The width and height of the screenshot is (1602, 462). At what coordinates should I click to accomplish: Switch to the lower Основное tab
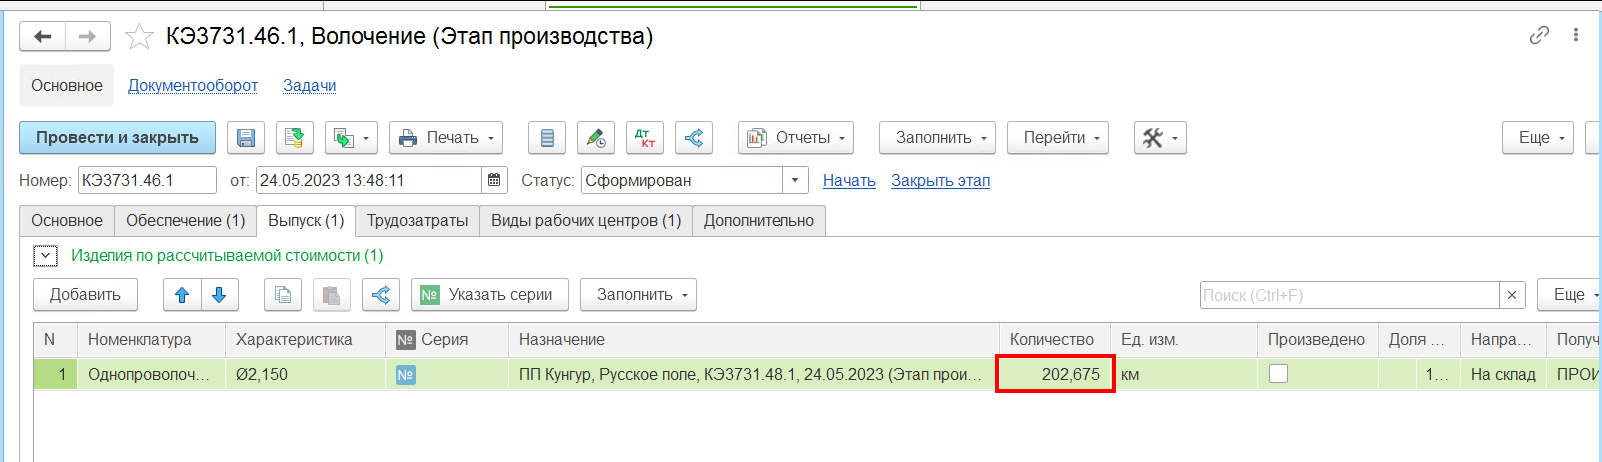pyautogui.click(x=67, y=221)
